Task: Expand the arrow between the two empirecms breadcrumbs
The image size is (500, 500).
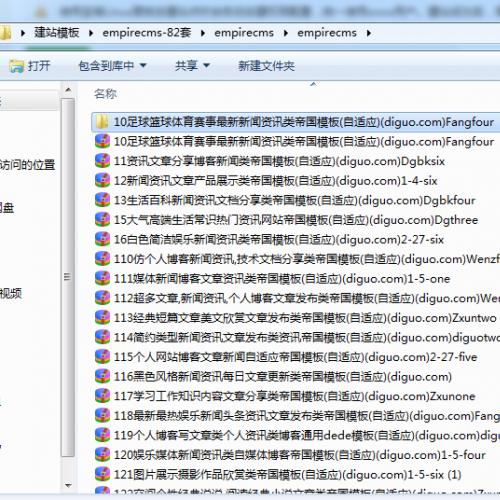Action: coord(286,33)
